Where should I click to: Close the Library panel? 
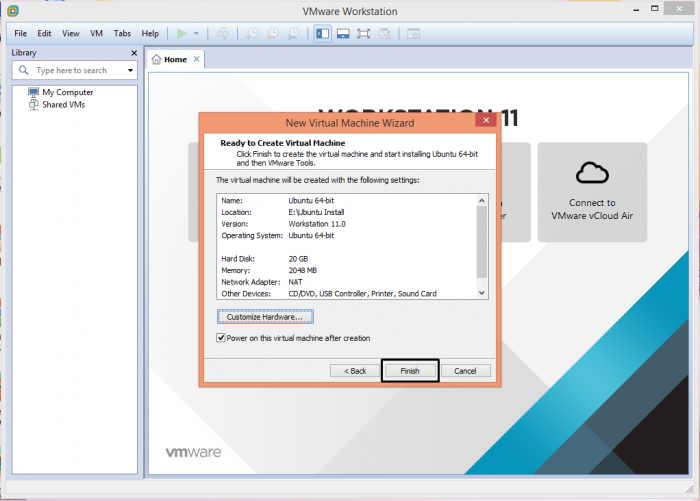coord(134,53)
